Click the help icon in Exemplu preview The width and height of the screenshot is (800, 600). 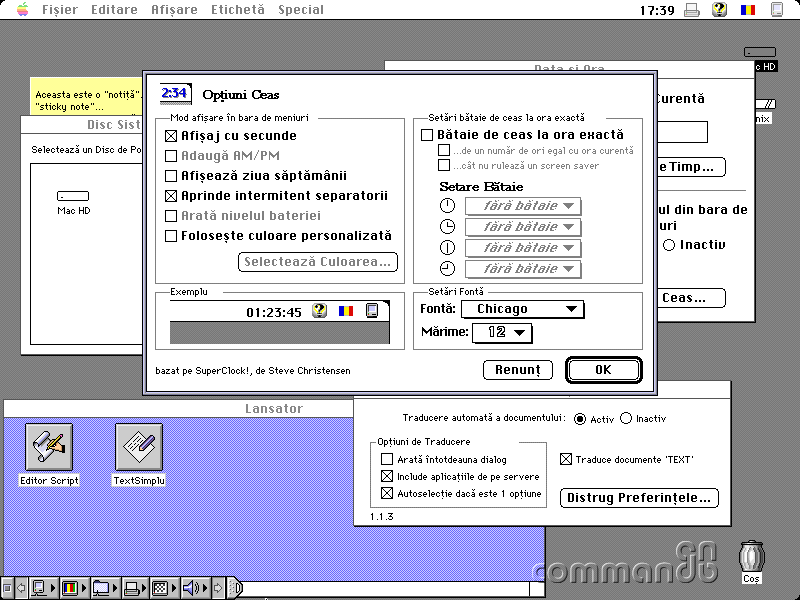319,310
